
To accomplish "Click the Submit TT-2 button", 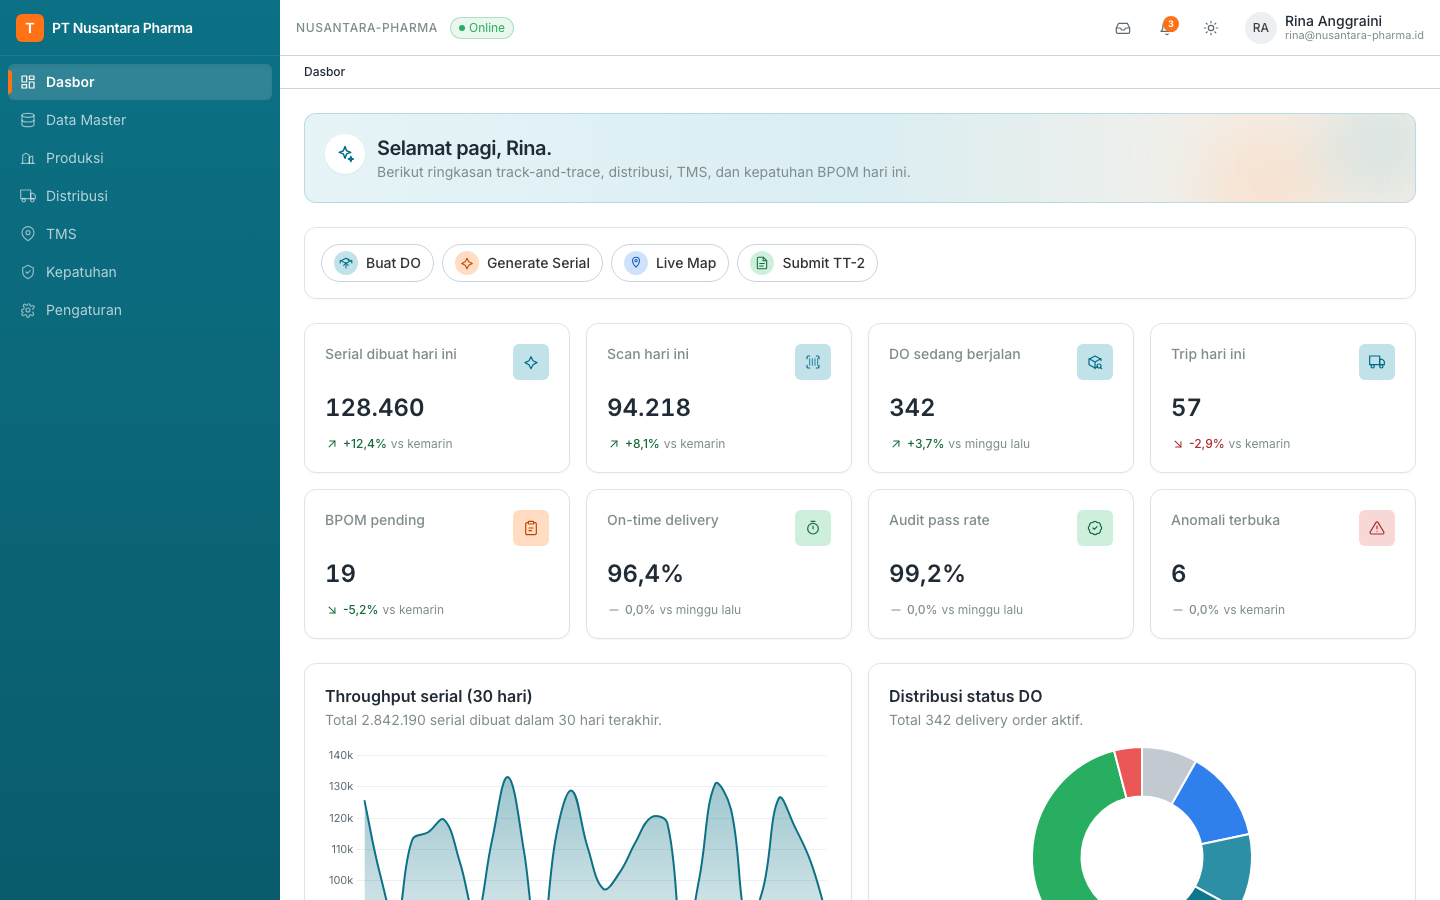I will click(807, 263).
